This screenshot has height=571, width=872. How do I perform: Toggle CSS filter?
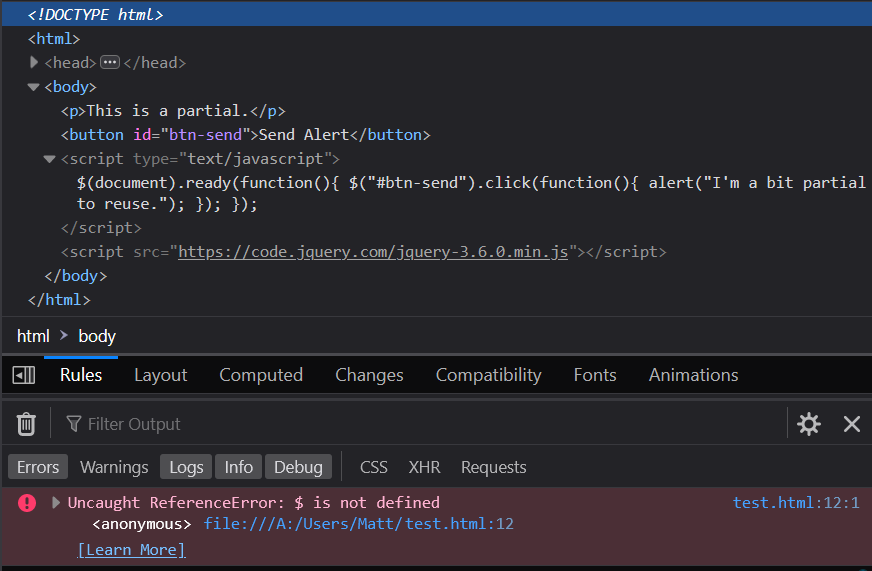[x=373, y=467]
